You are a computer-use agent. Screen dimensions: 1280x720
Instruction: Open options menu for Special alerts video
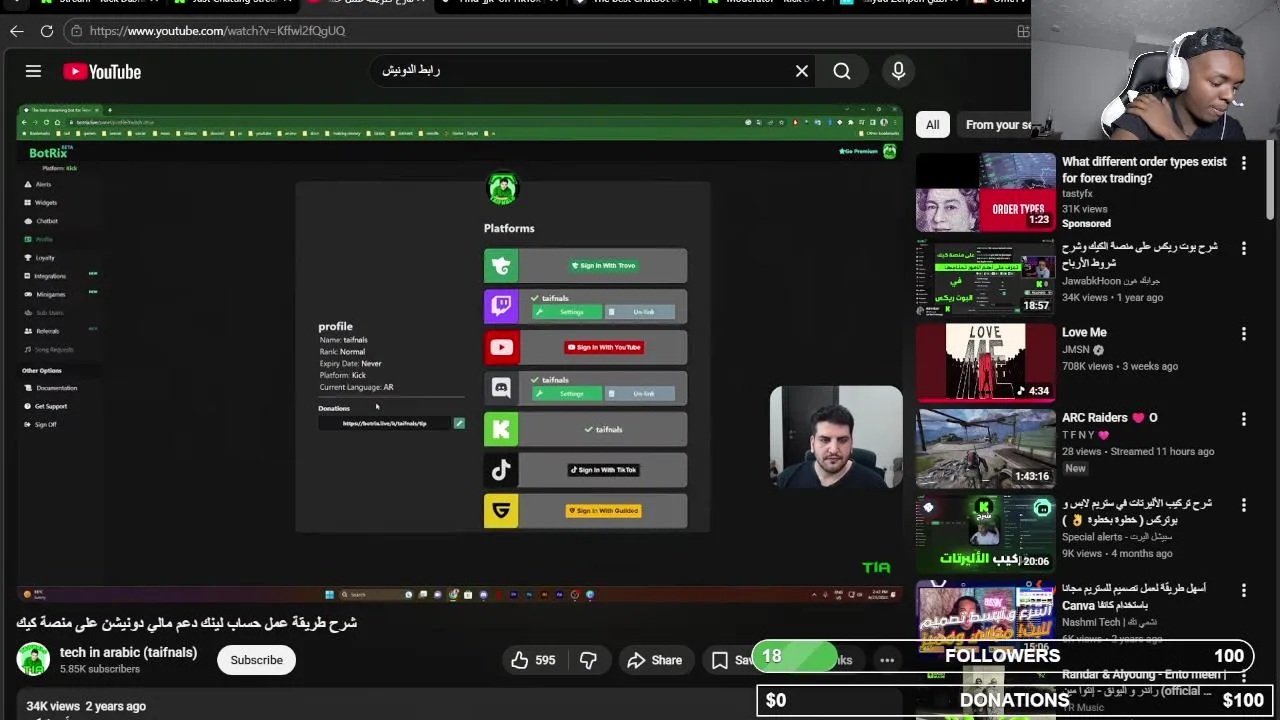(1244, 504)
